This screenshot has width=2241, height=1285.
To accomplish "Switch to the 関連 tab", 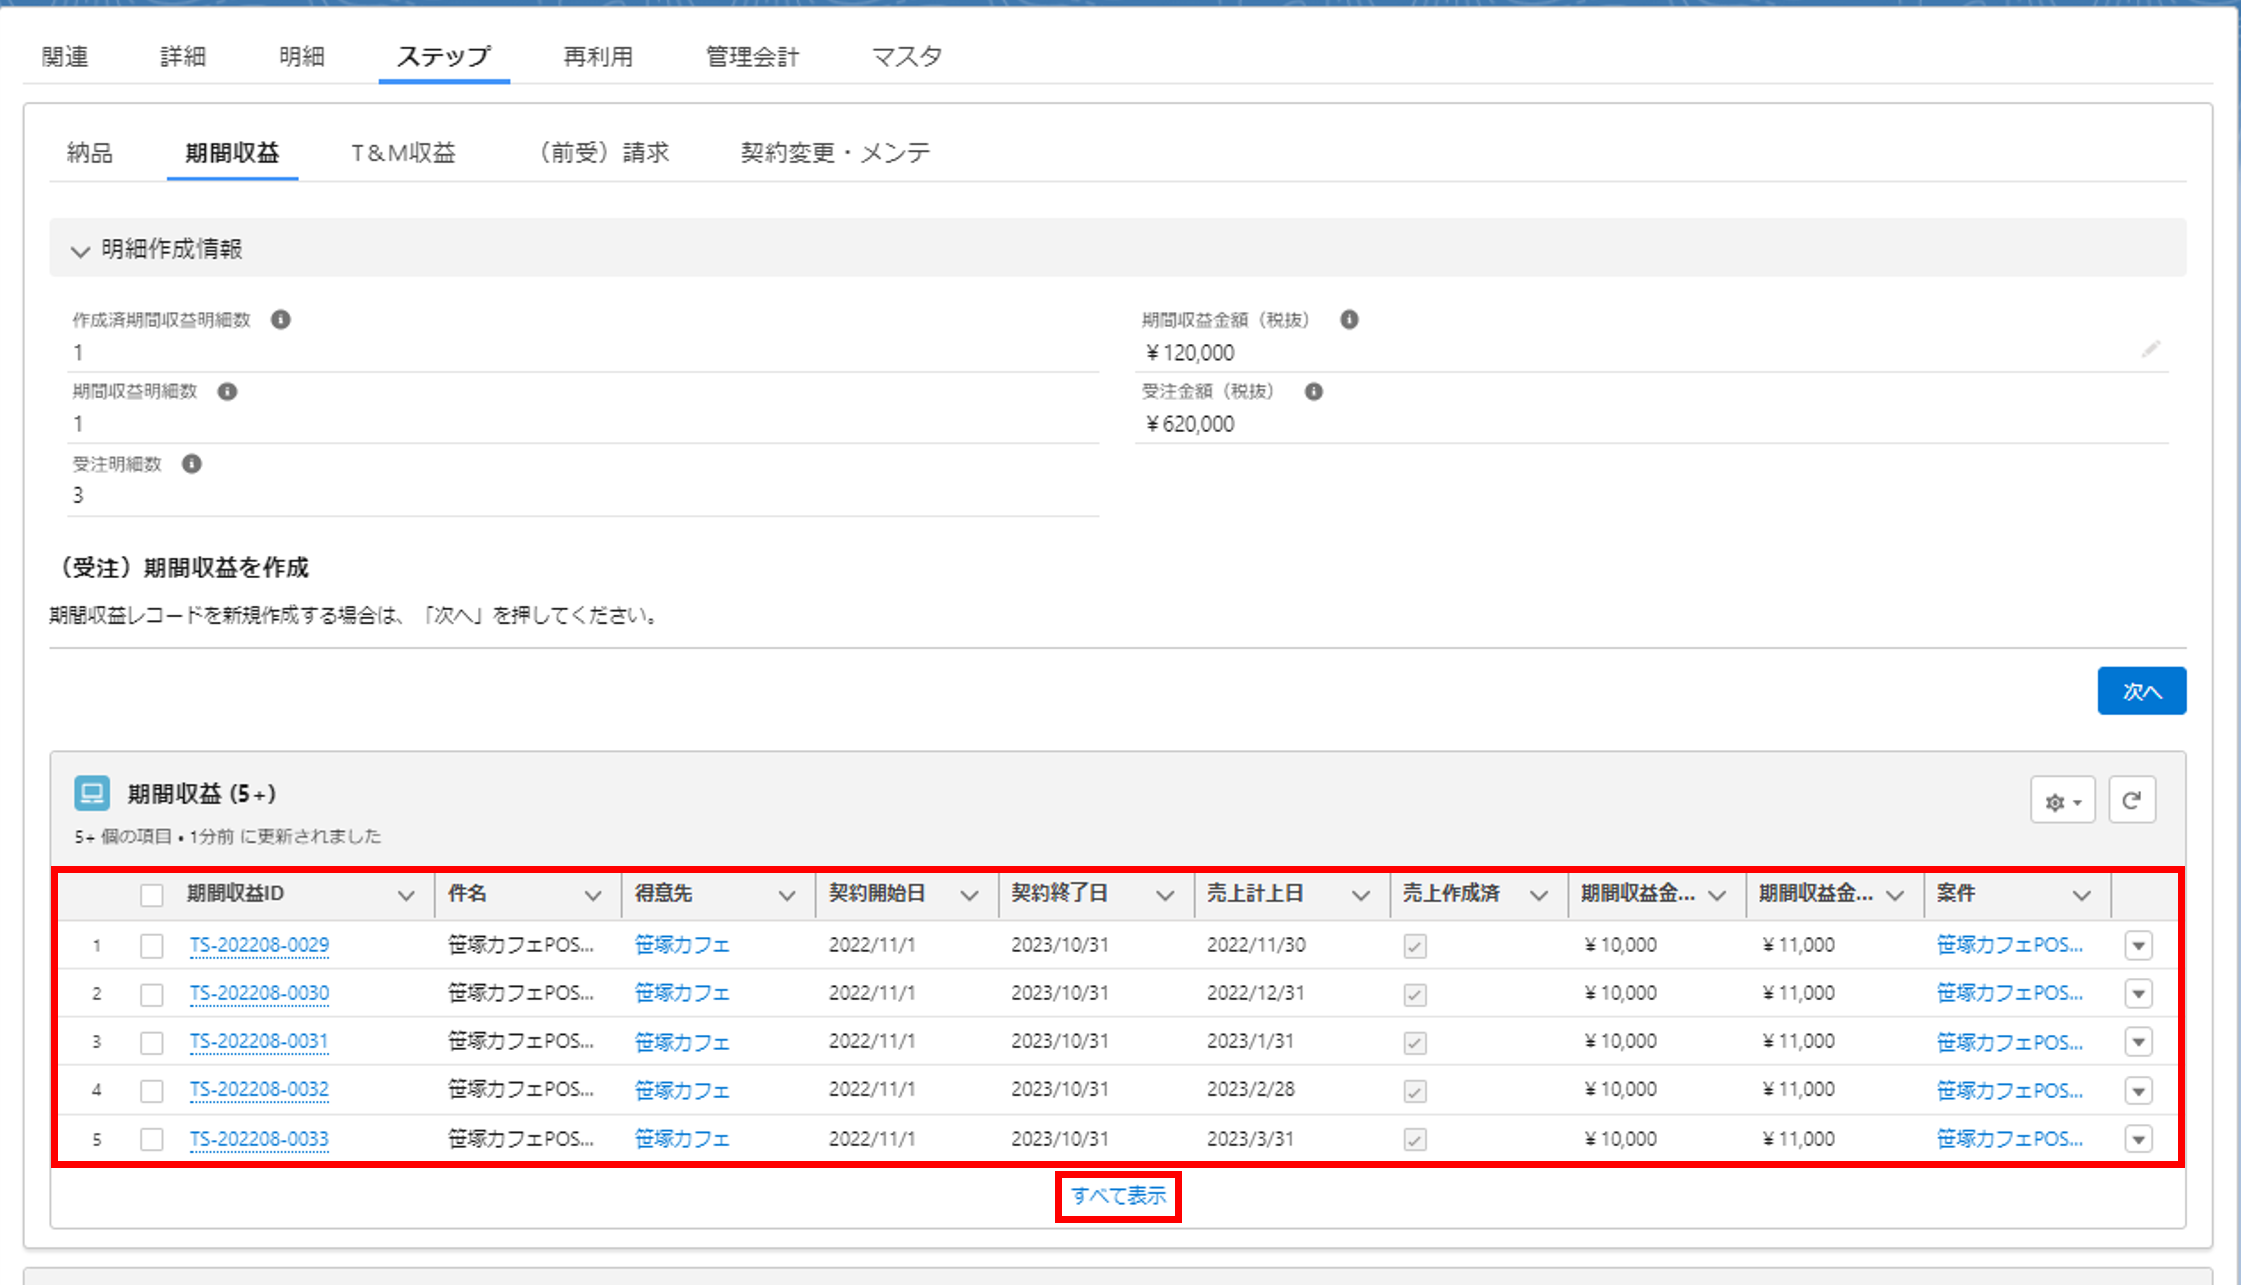I will tap(65, 57).
